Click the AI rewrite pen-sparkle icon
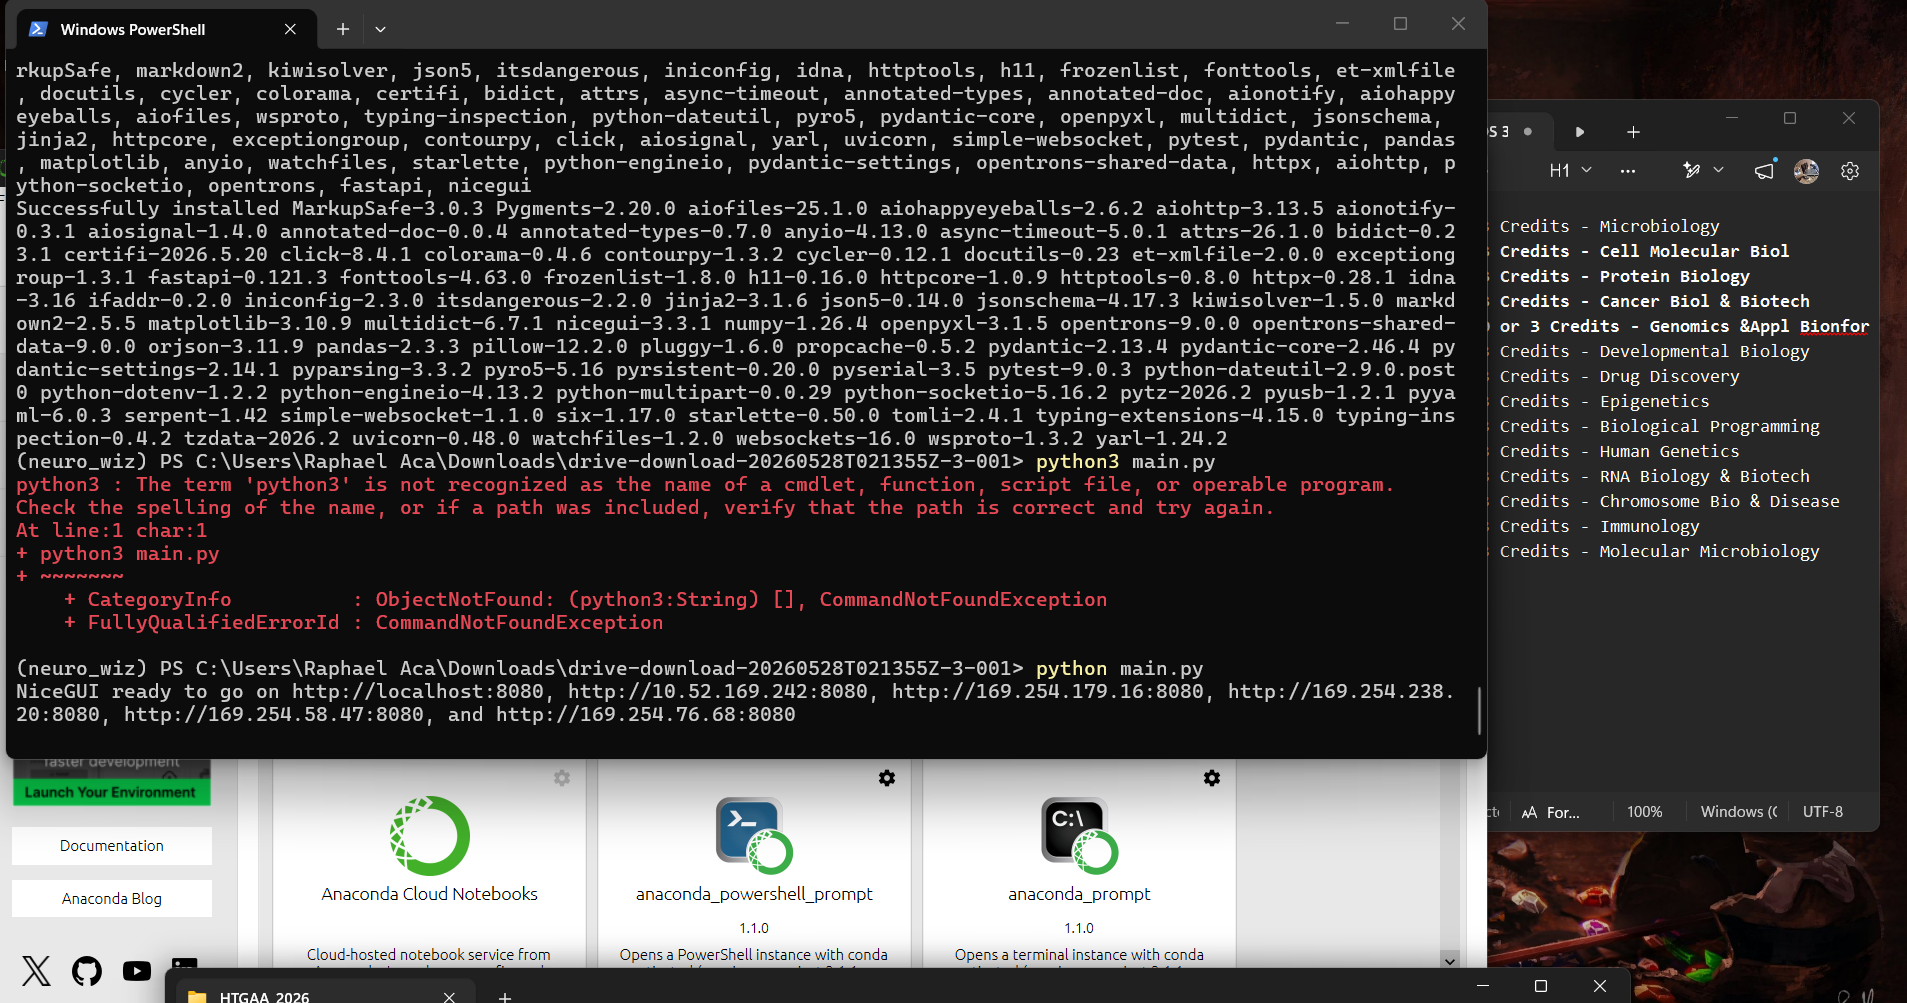The height and width of the screenshot is (1003, 1907). 1692,170
